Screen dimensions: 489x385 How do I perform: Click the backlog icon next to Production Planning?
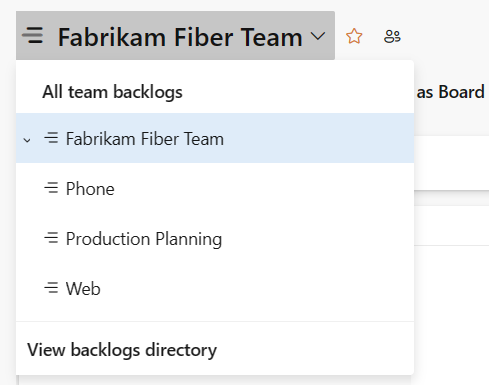tap(51, 238)
